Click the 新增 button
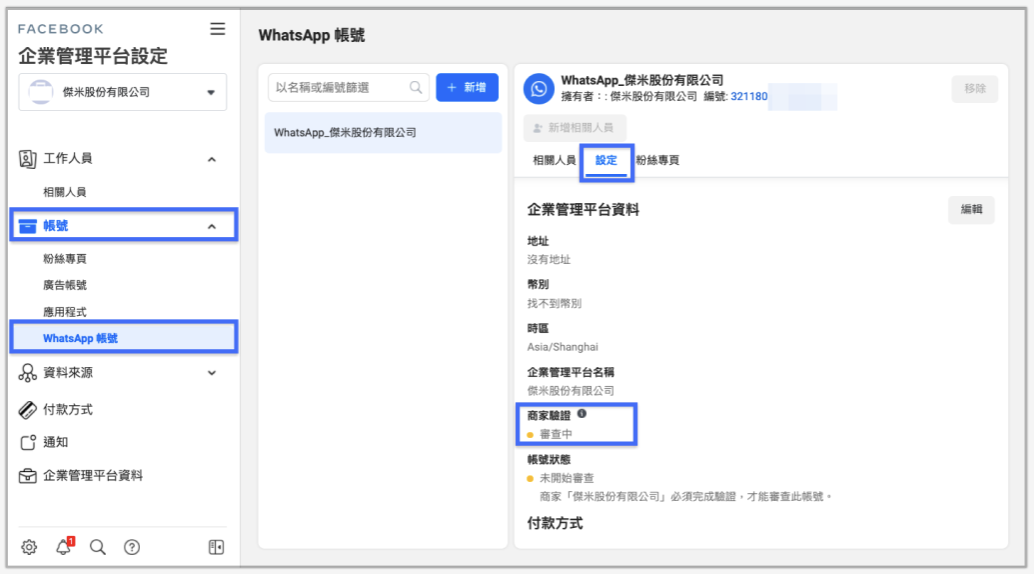The image size is (1034, 574). (x=467, y=87)
